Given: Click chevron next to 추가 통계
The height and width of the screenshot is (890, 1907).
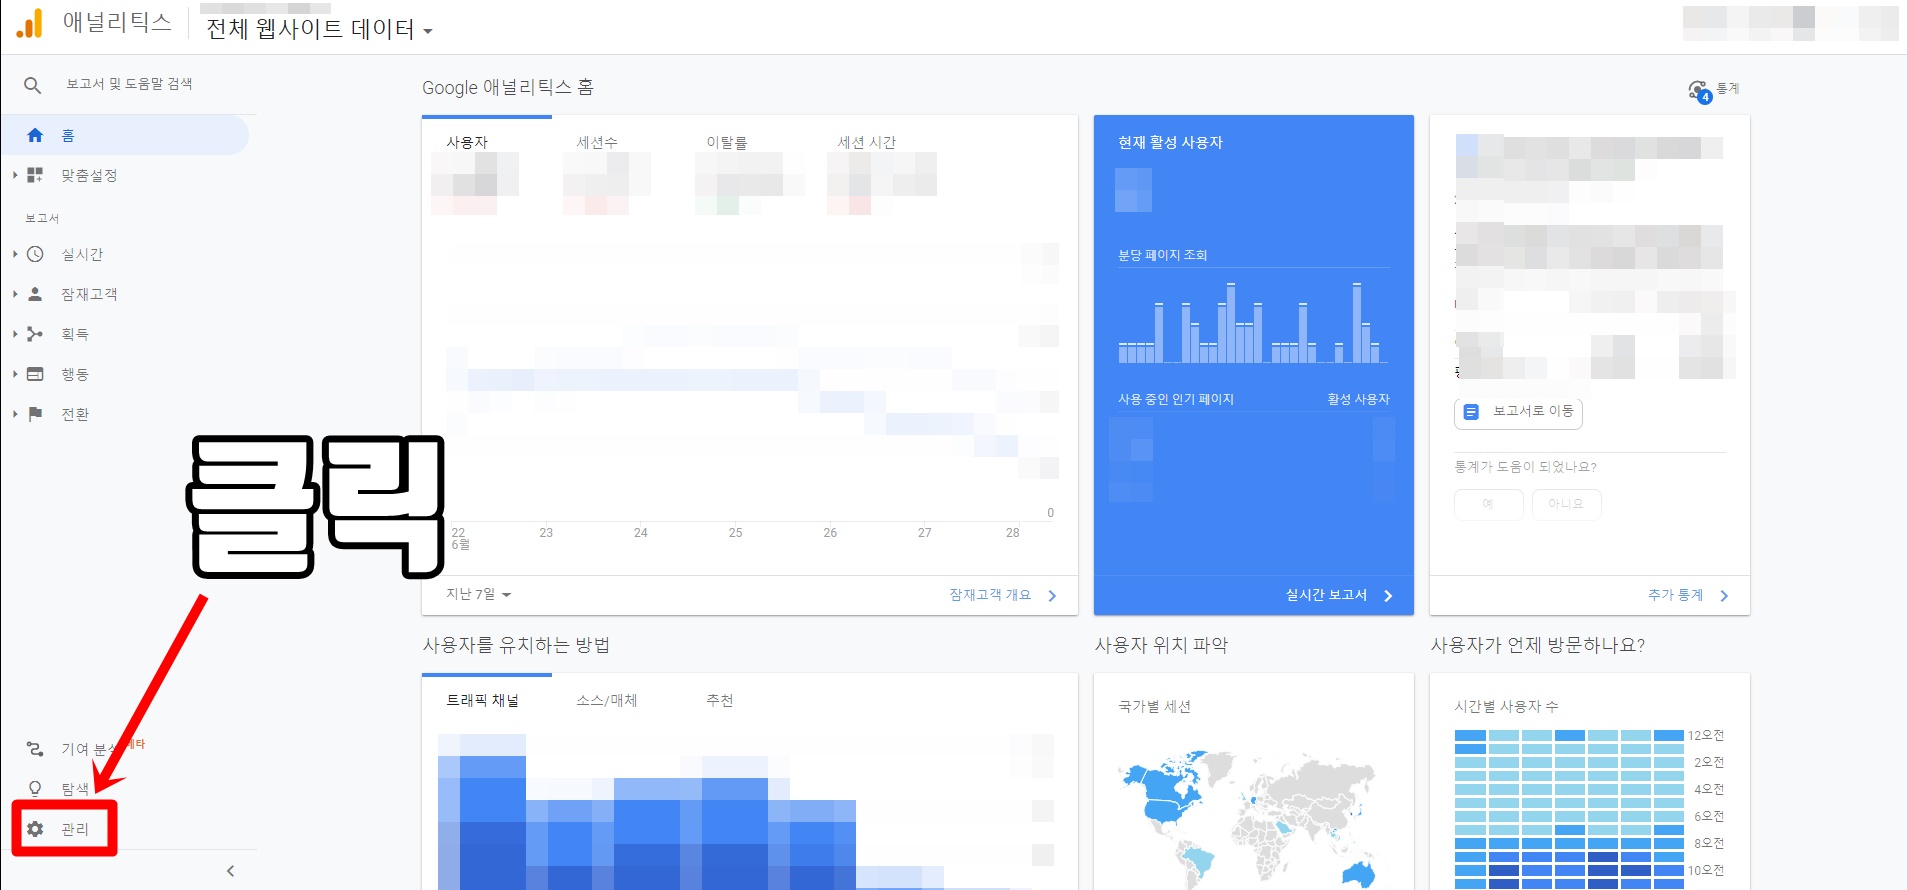Looking at the screenshot, I should (x=1724, y=596).
